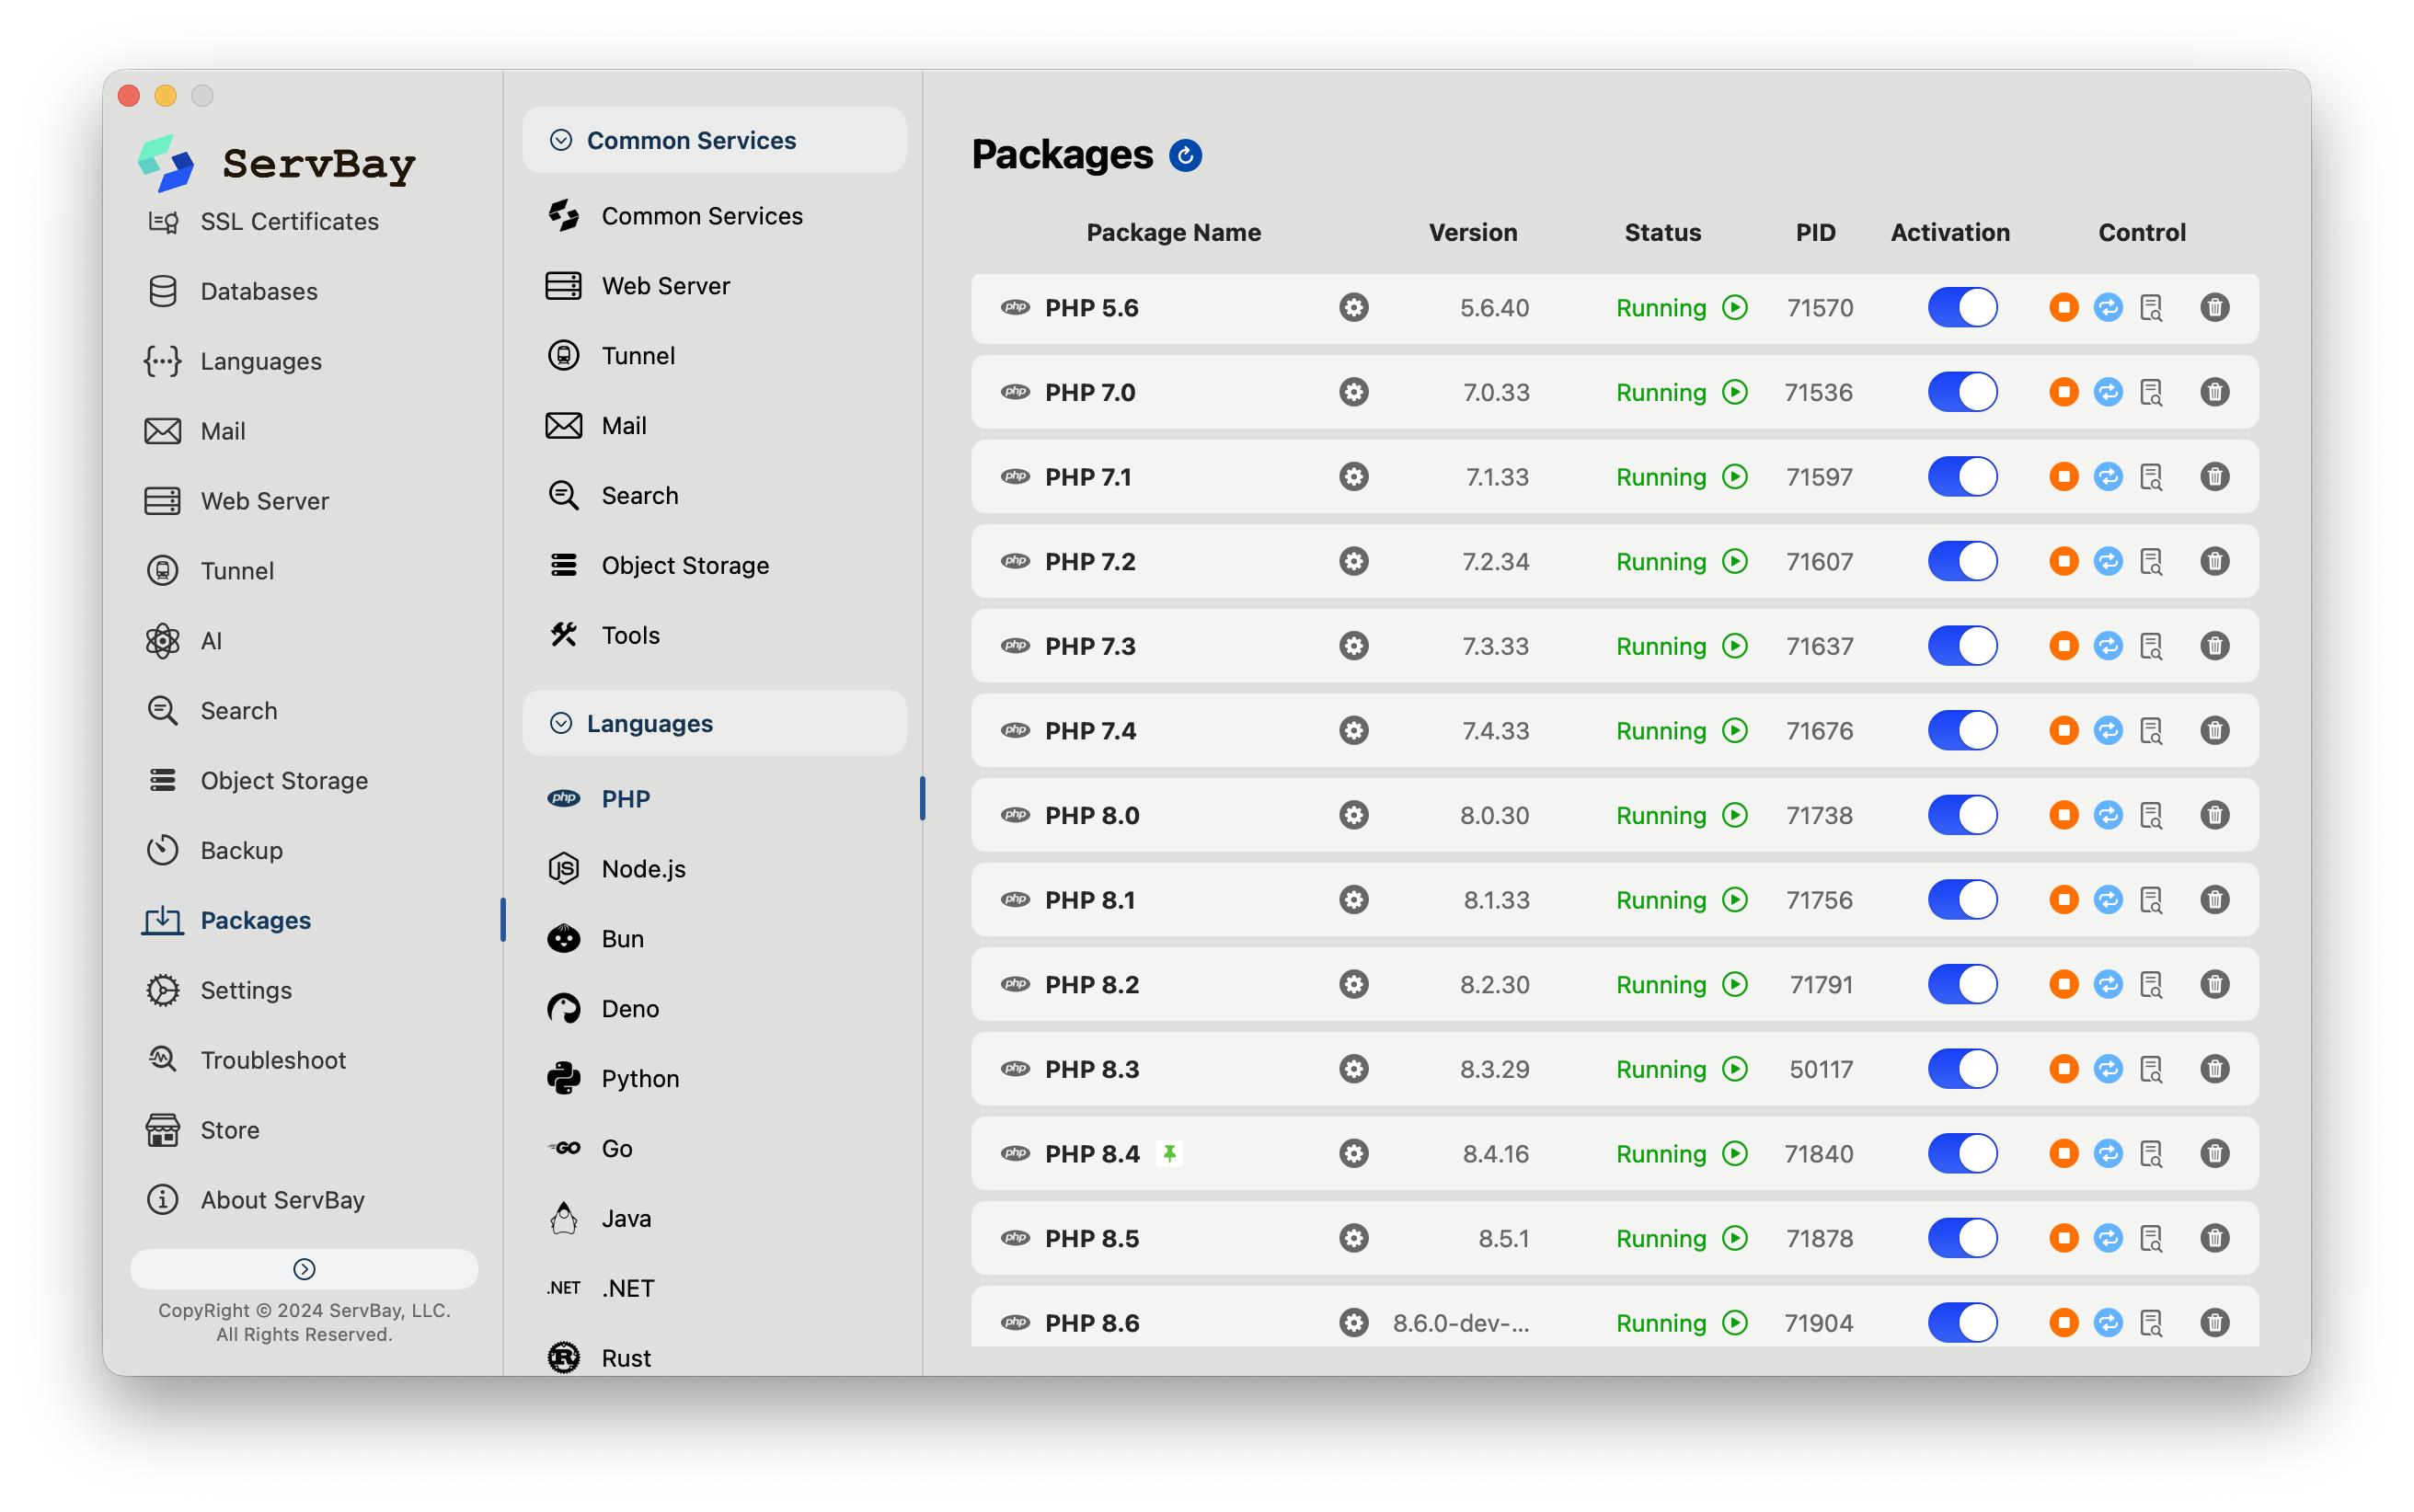Select Bun in the Languages list

click(x=596, y=939)
